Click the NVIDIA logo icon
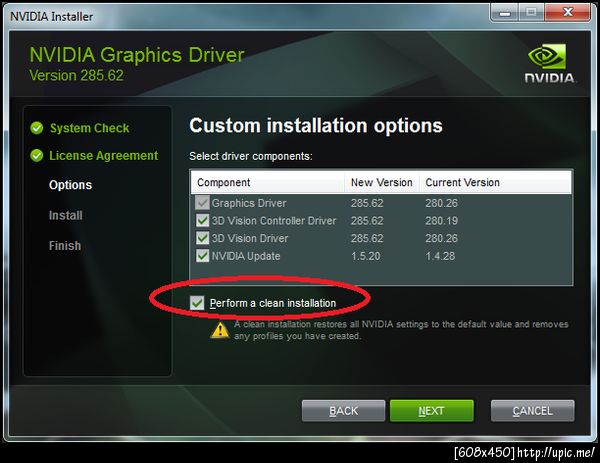This screenshot has width=600, height=463. click(549, 63)
